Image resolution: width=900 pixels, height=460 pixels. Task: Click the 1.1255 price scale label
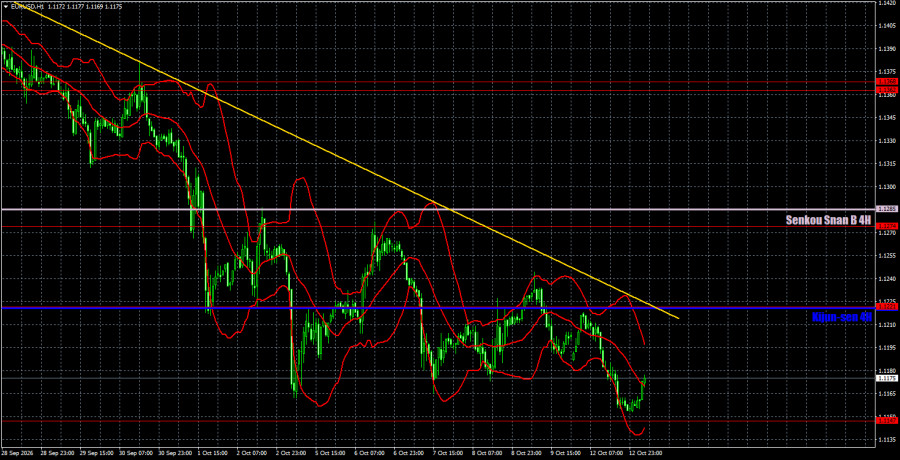(x=886, y=256)
